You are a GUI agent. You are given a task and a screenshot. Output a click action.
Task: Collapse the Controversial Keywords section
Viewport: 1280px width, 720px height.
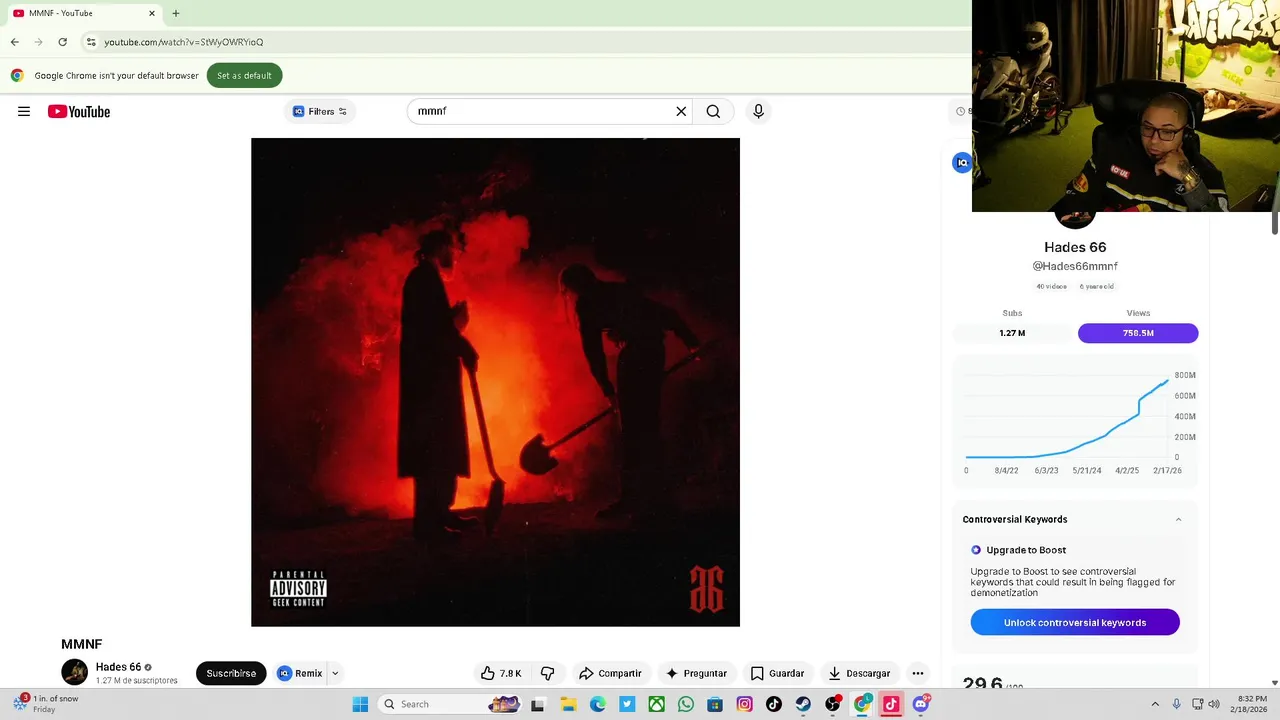coord(1178,519)
